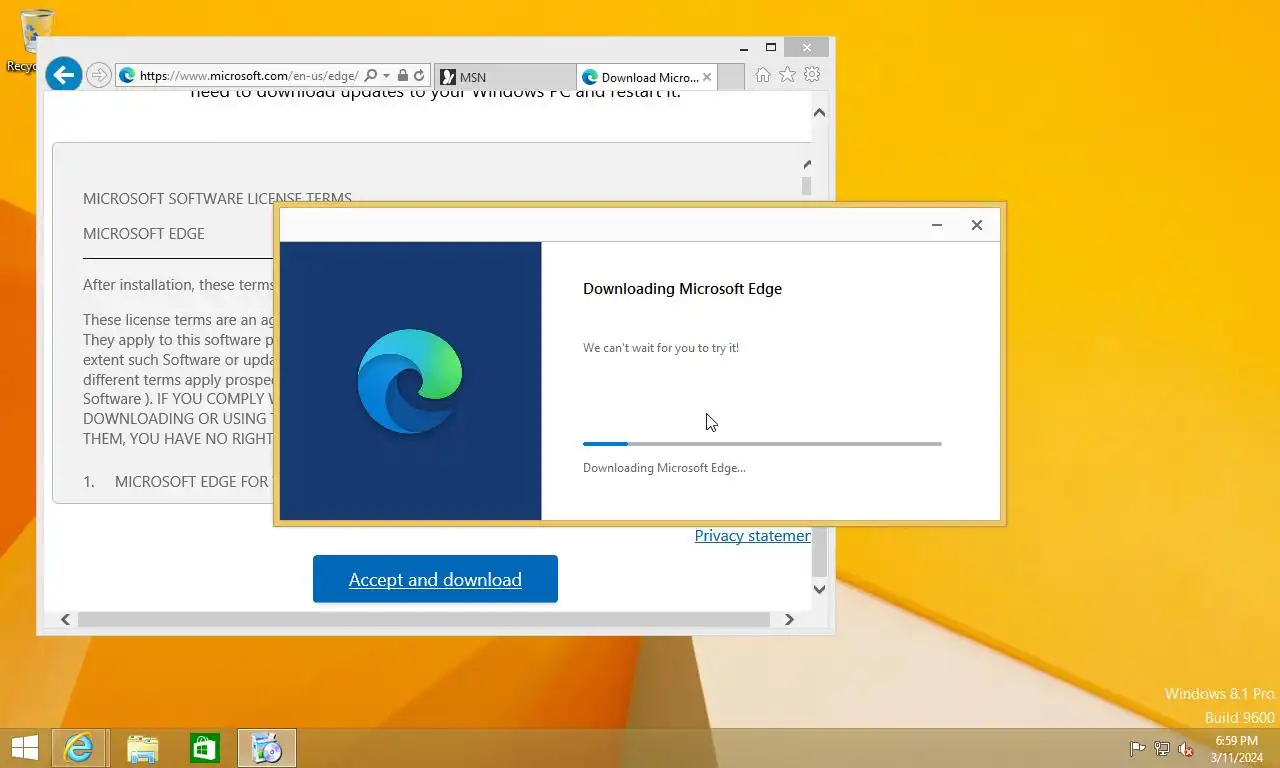
Task: Click the search magnifier in the address bar
Action: (371, 75)
